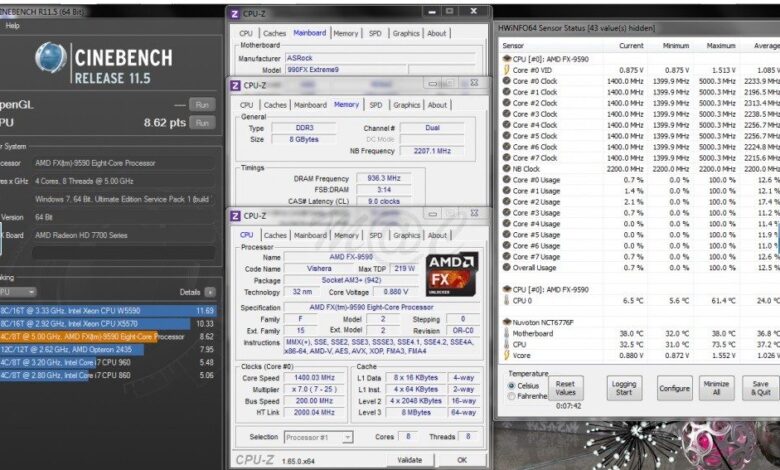Select the Intel Xeon X5570 ranking row
Viewport: 780px width, 470px height.
108,323
